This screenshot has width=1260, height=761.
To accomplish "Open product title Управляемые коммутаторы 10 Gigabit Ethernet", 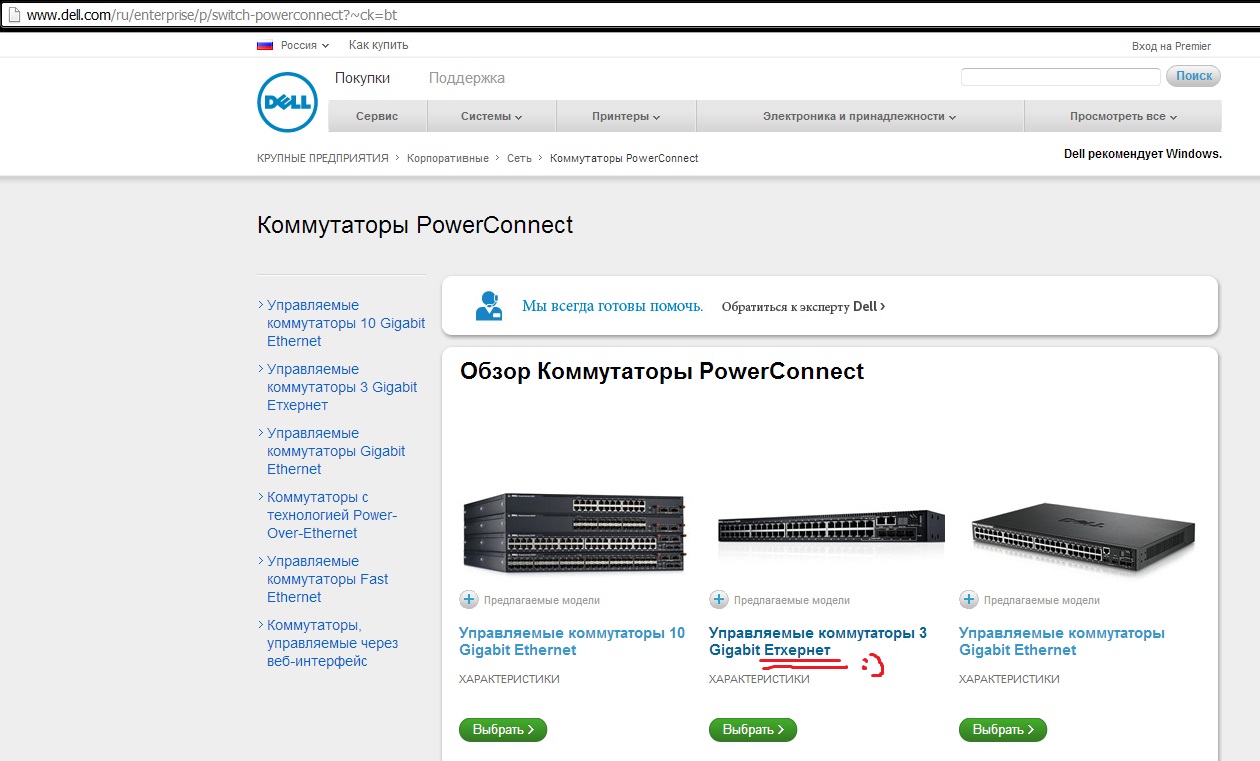I will (572, 641).
